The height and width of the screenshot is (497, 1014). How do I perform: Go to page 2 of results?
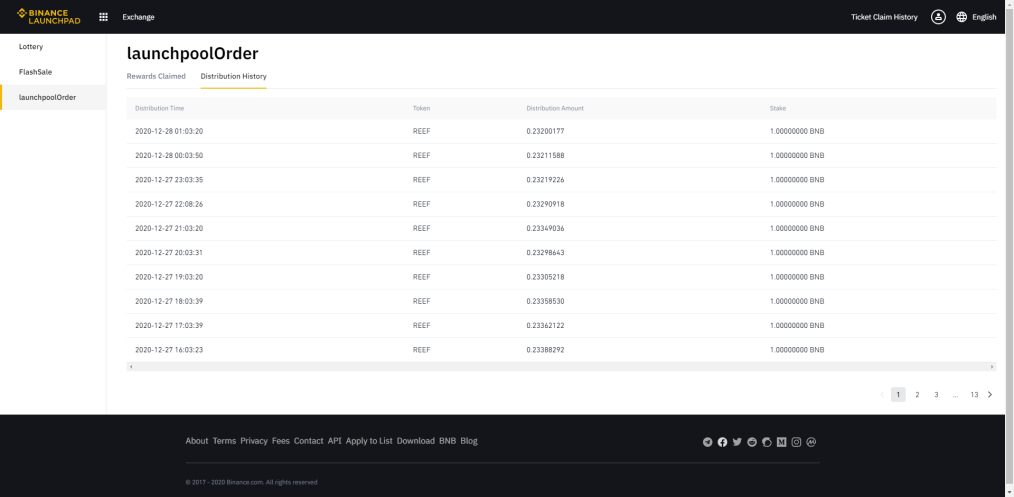pyautogui.click(x=917, y=394)
